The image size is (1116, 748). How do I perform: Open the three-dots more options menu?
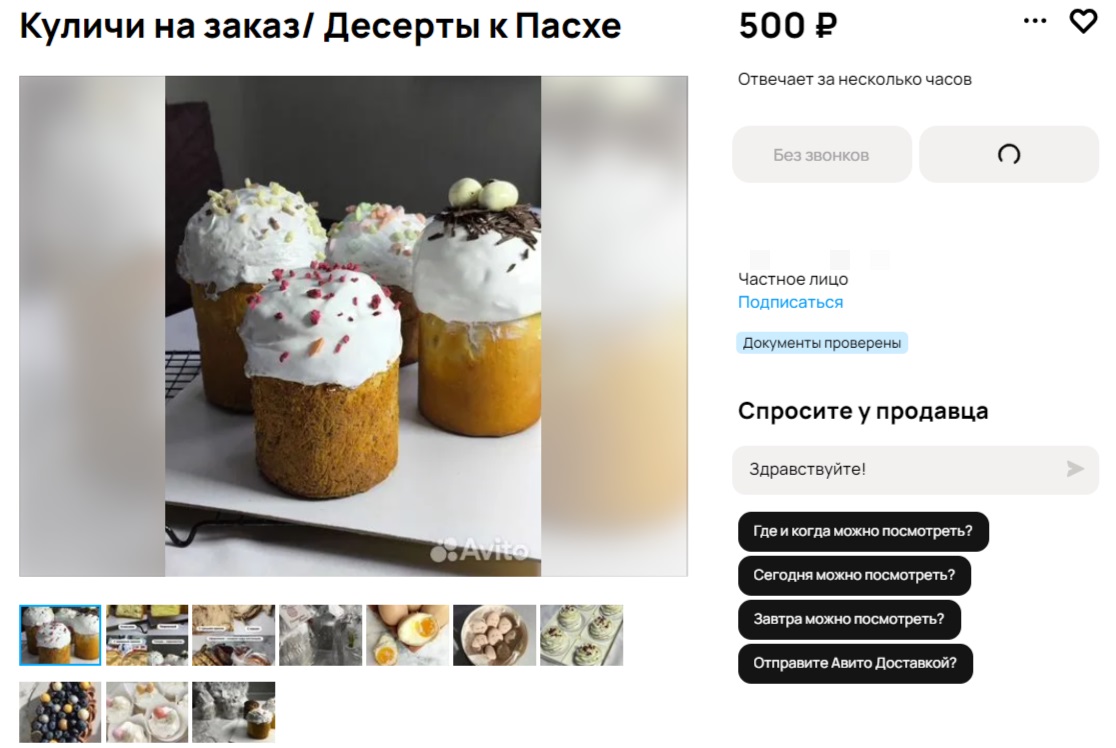click(1035, 21)
